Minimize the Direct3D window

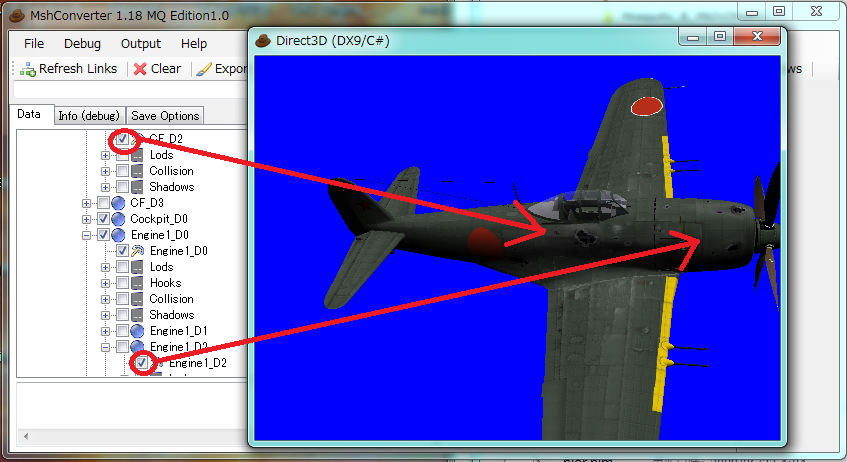tap(693, 37)
